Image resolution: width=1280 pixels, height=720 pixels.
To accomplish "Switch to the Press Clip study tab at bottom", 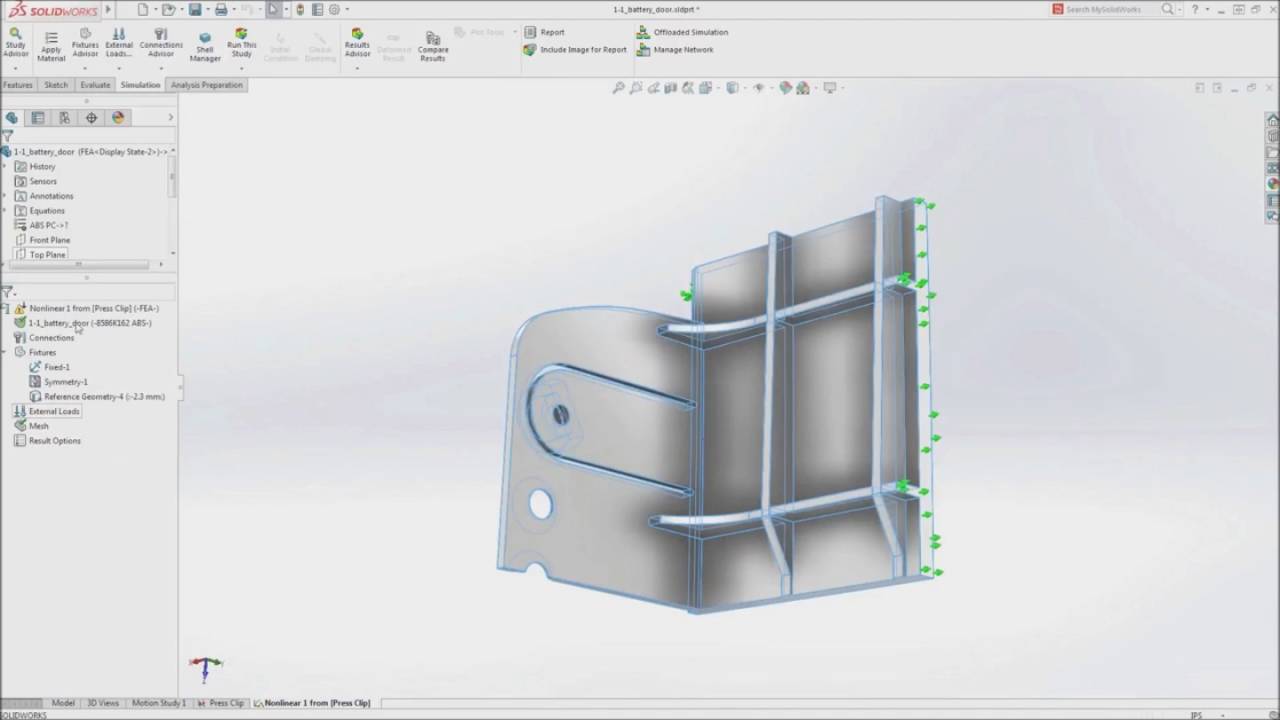I will 220,703.
